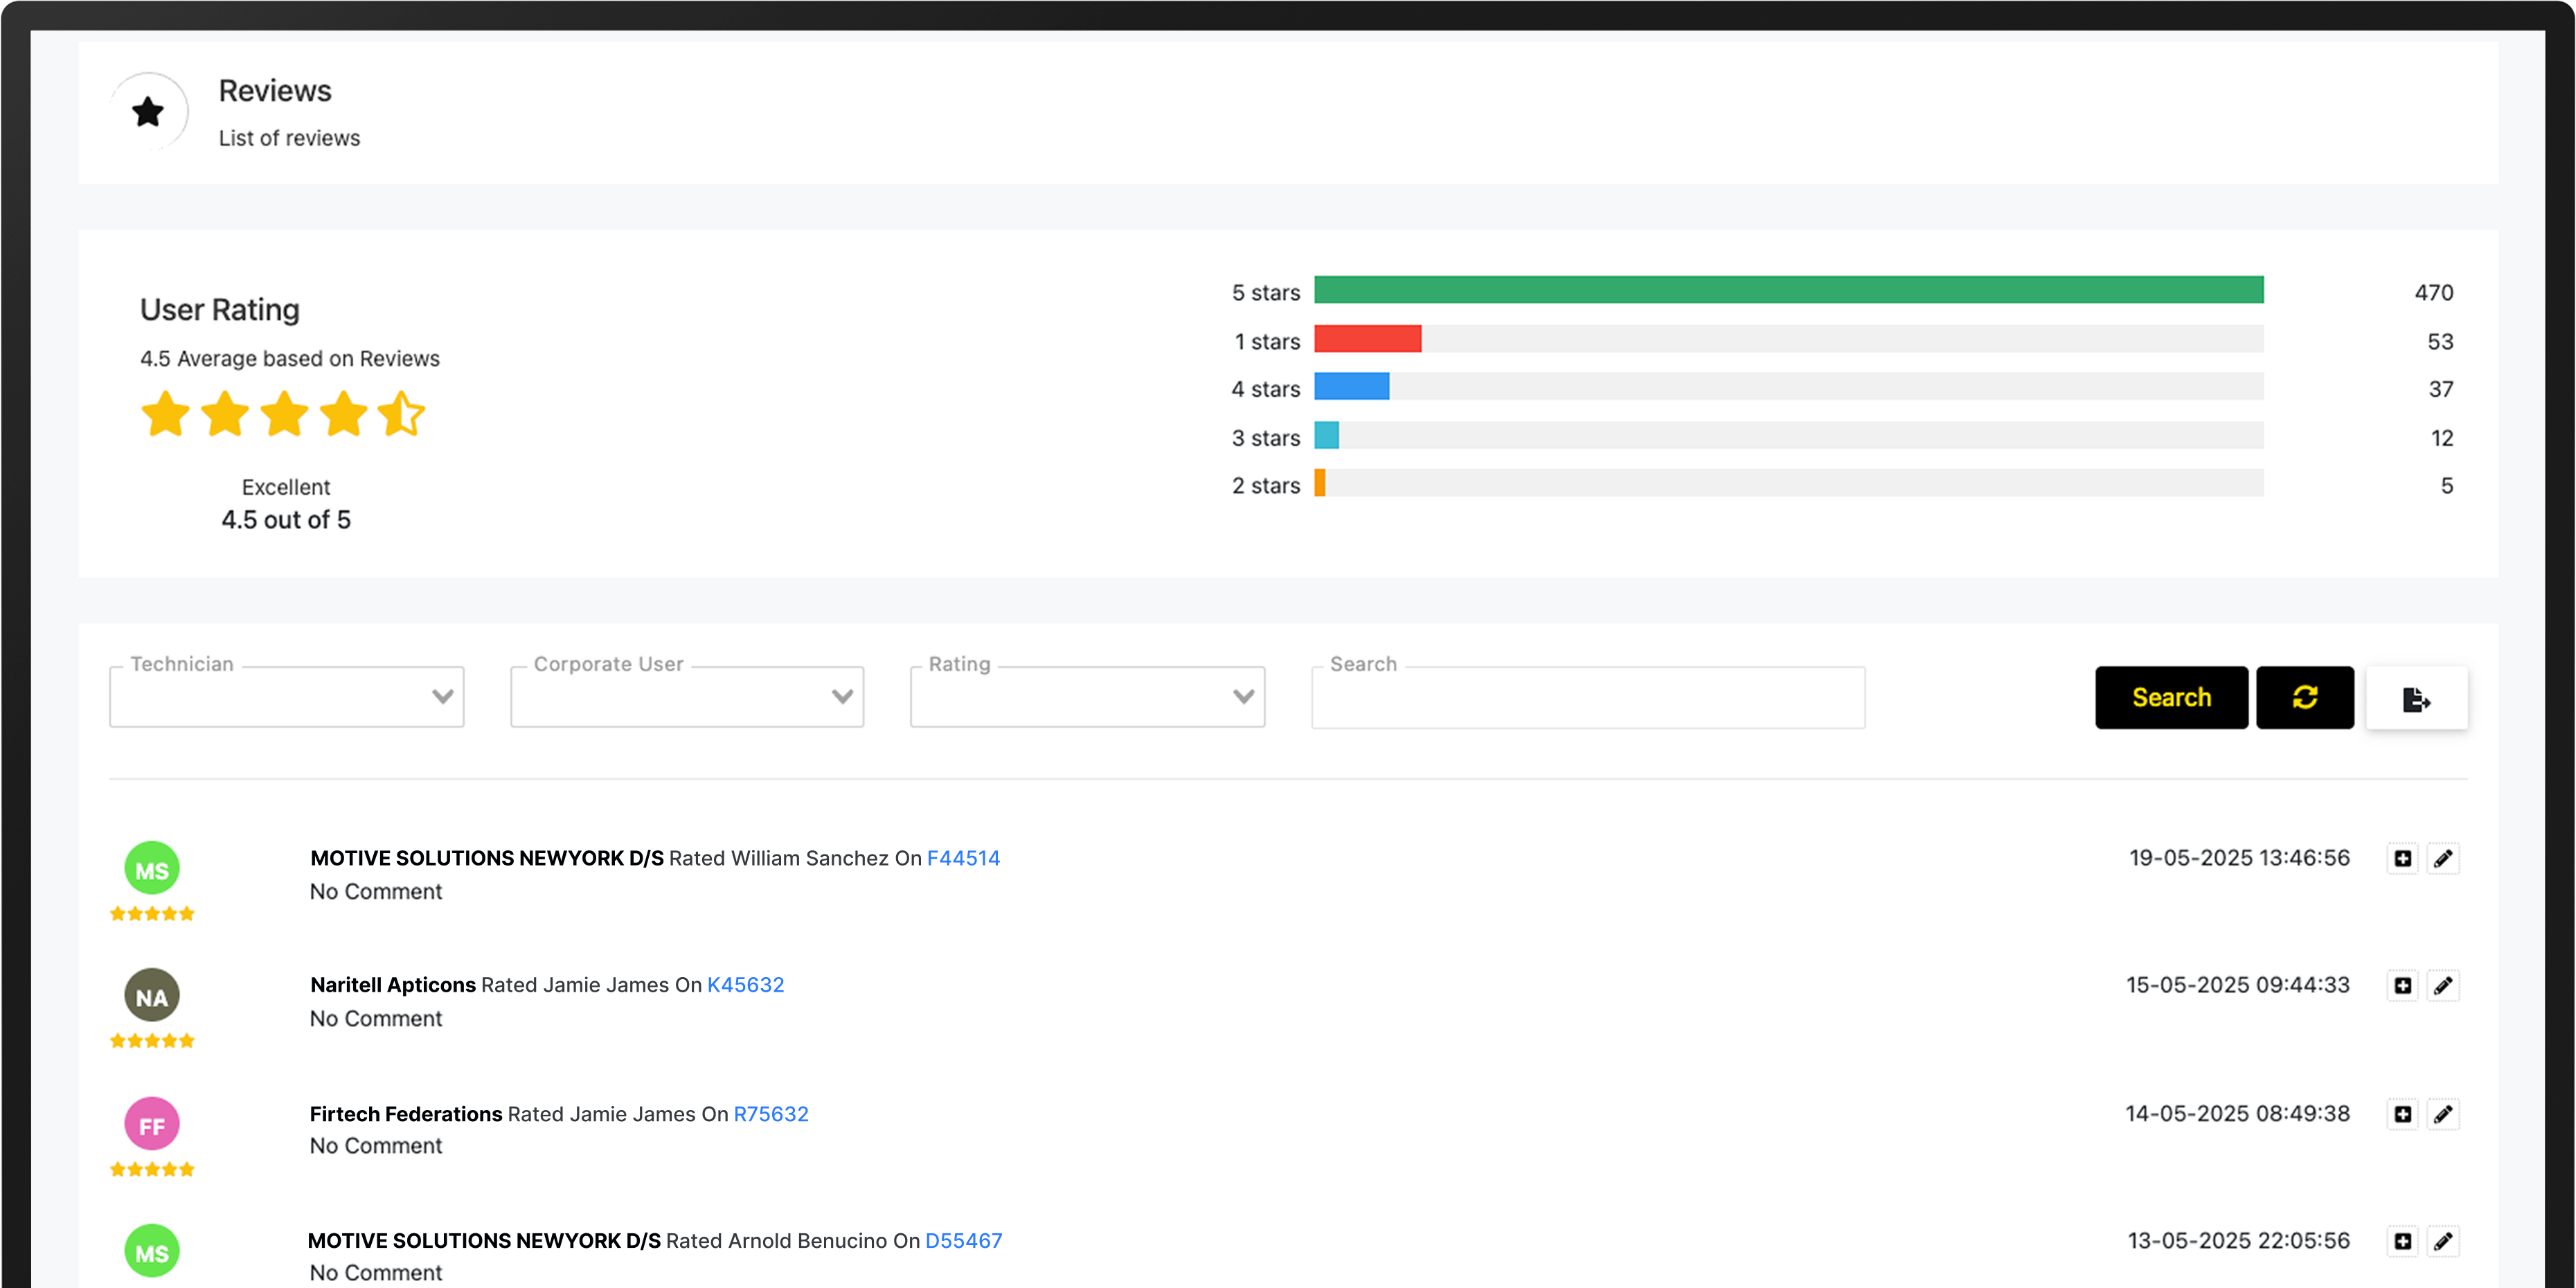The height and width of the screenshot is (1288, 2576).
Task: Click the five-star rating under Firtech Federations avatar
Action: pyautogui.click(x=152, y=1169)
